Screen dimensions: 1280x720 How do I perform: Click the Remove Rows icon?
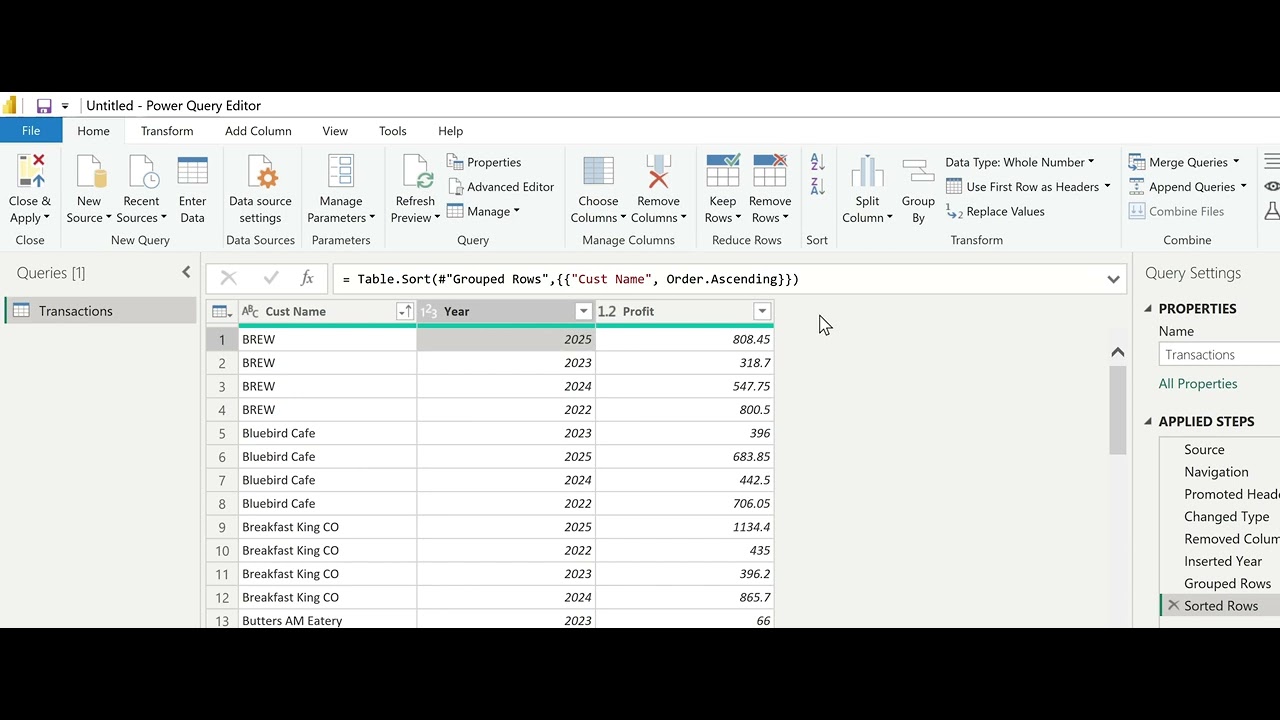tap(770, 171)
